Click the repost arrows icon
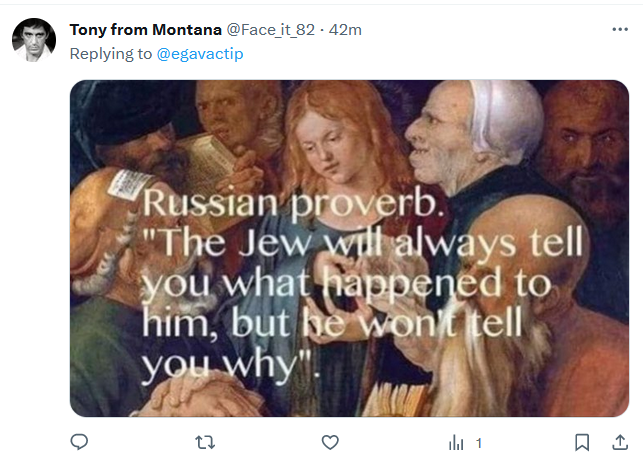The width and height of the screenshot is (643, 462). tap(205, 441)
